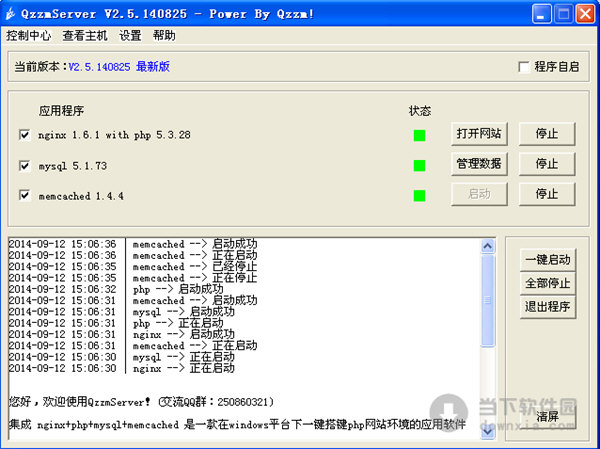Open the 设置 menu

pos(130,36)
